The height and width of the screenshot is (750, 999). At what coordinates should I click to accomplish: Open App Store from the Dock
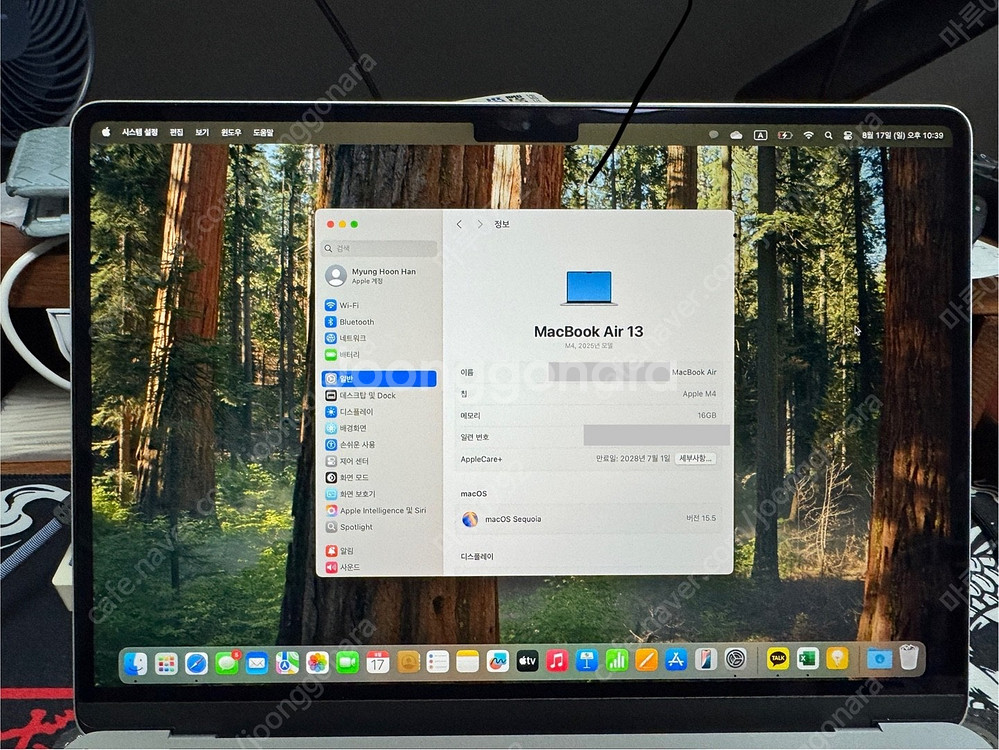(x=676, y=660)
